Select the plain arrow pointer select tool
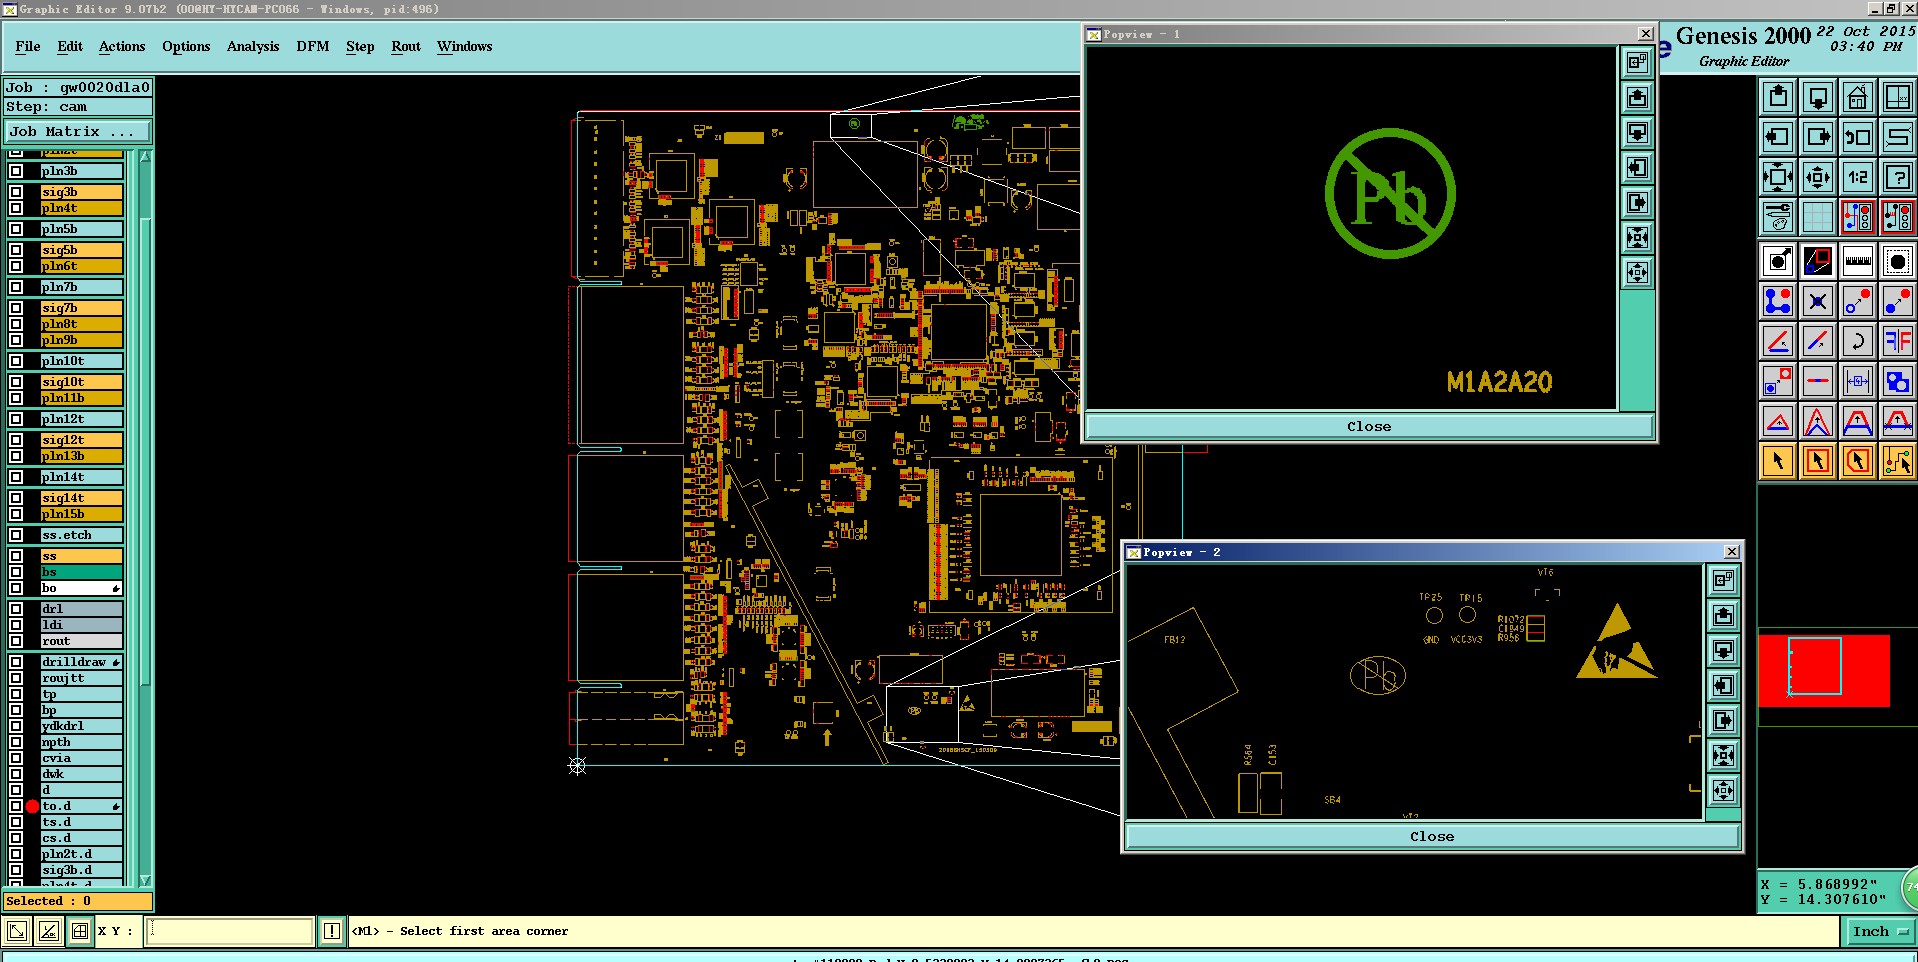Image resolution: width=1918 pixels, height=962 pixels. pos(1778,461)
